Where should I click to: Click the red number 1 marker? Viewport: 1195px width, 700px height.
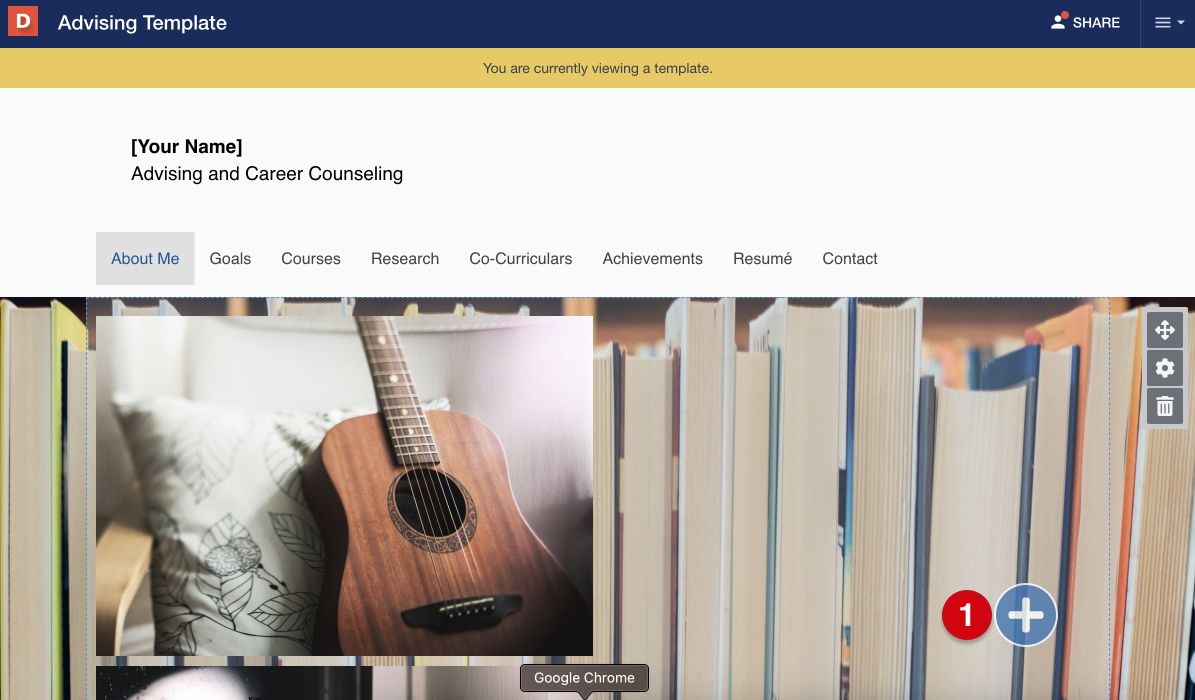[966, 615]
